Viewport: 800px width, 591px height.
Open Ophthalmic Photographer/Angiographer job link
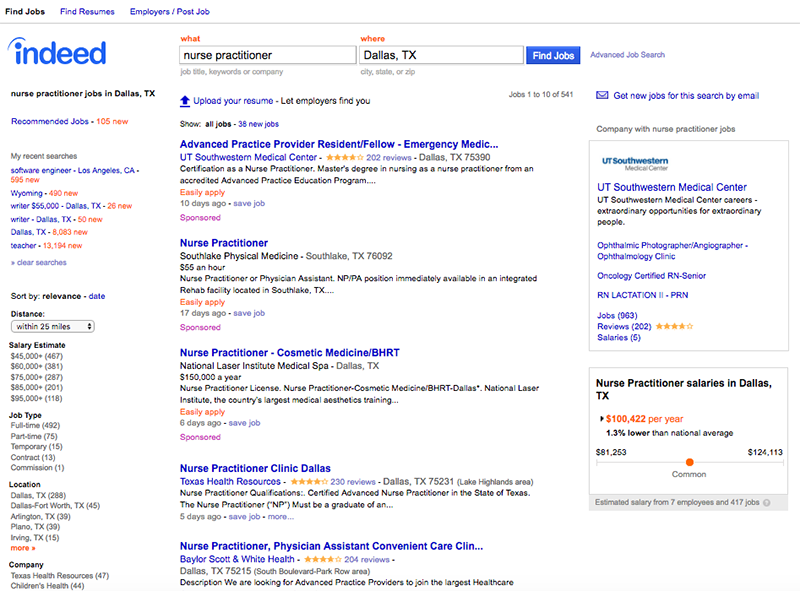pyautogui.click(x=672, y=251)
